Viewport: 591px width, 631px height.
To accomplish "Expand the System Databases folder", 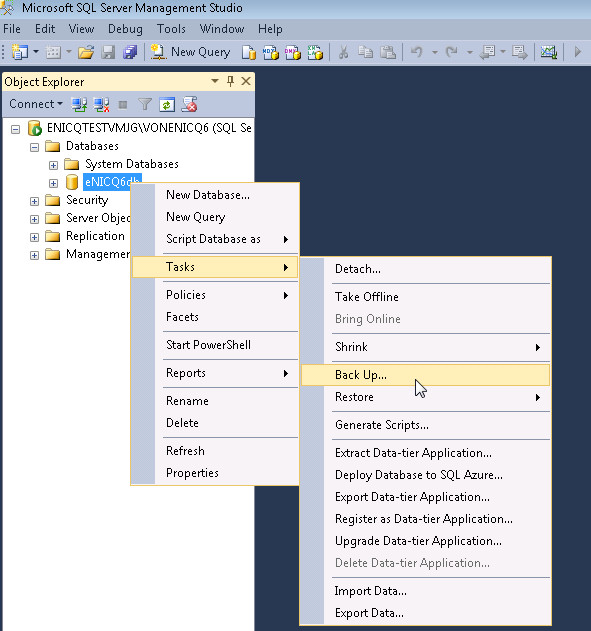I will click(53, 165).
